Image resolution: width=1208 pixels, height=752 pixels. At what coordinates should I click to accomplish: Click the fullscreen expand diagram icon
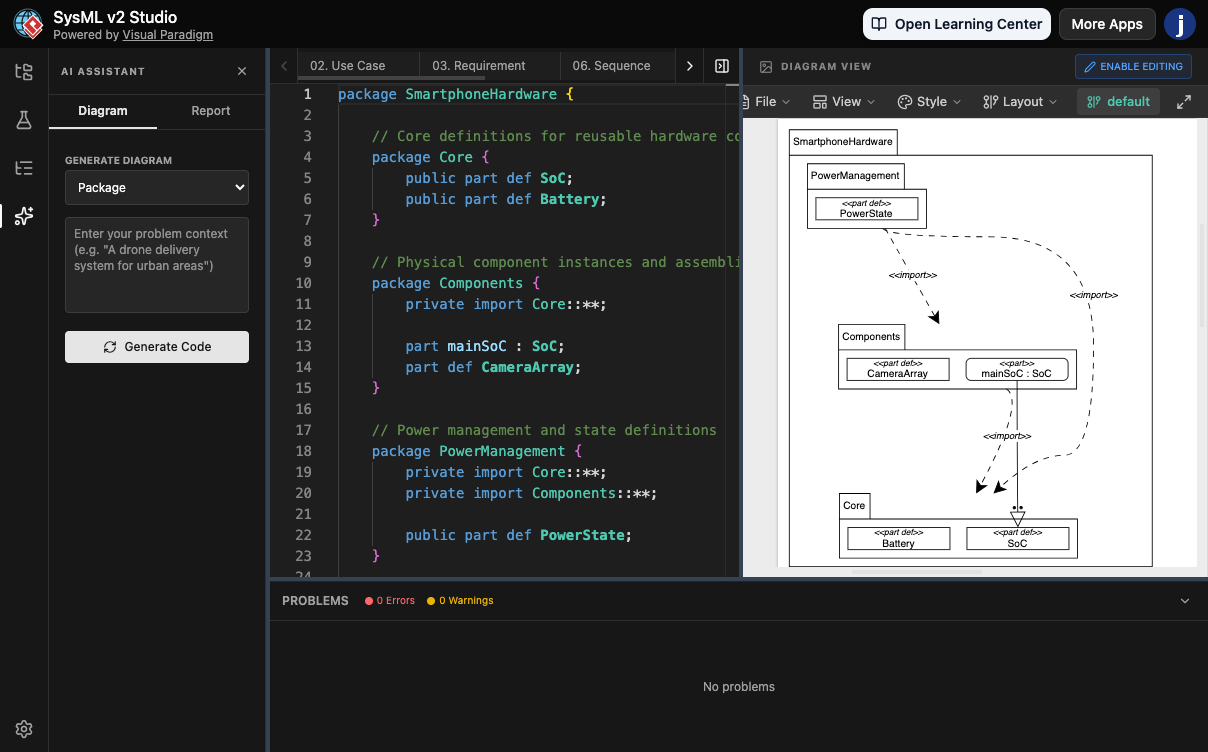coord(1184,102)
